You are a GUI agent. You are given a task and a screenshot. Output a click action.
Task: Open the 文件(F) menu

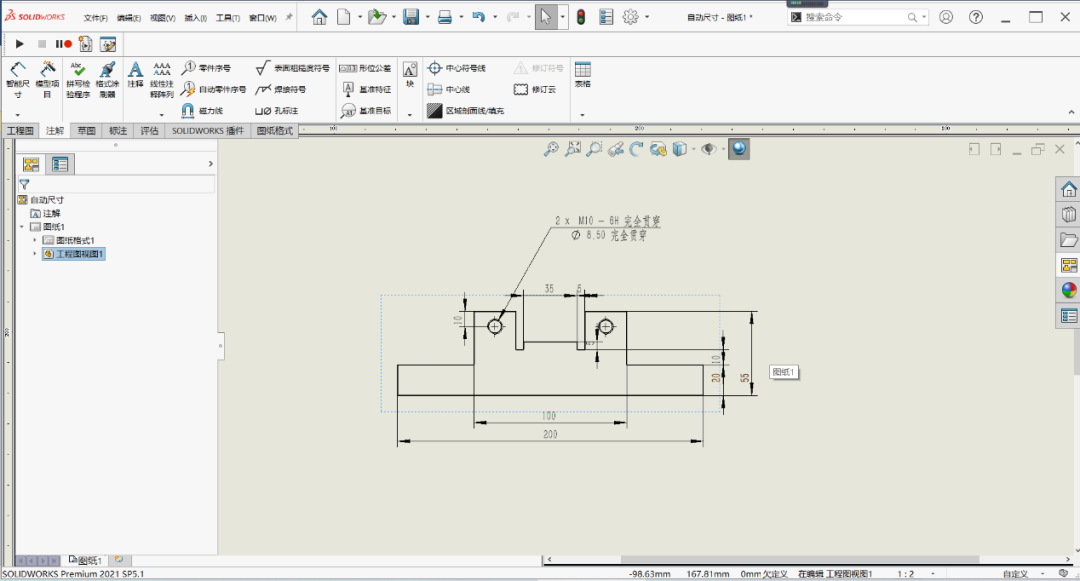(95, 18)
